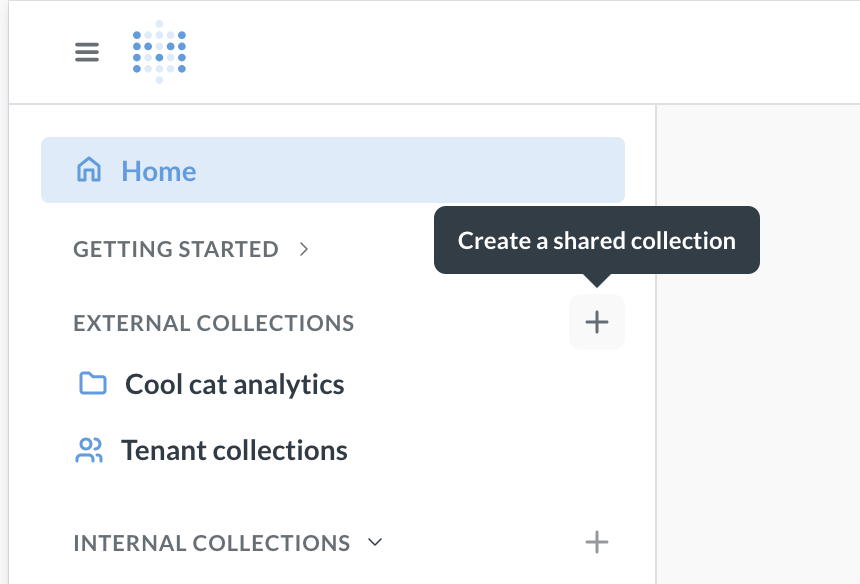Click the Create a shared collection tooltip
This screenshot has width=860, height=584.
coord(597,240)
